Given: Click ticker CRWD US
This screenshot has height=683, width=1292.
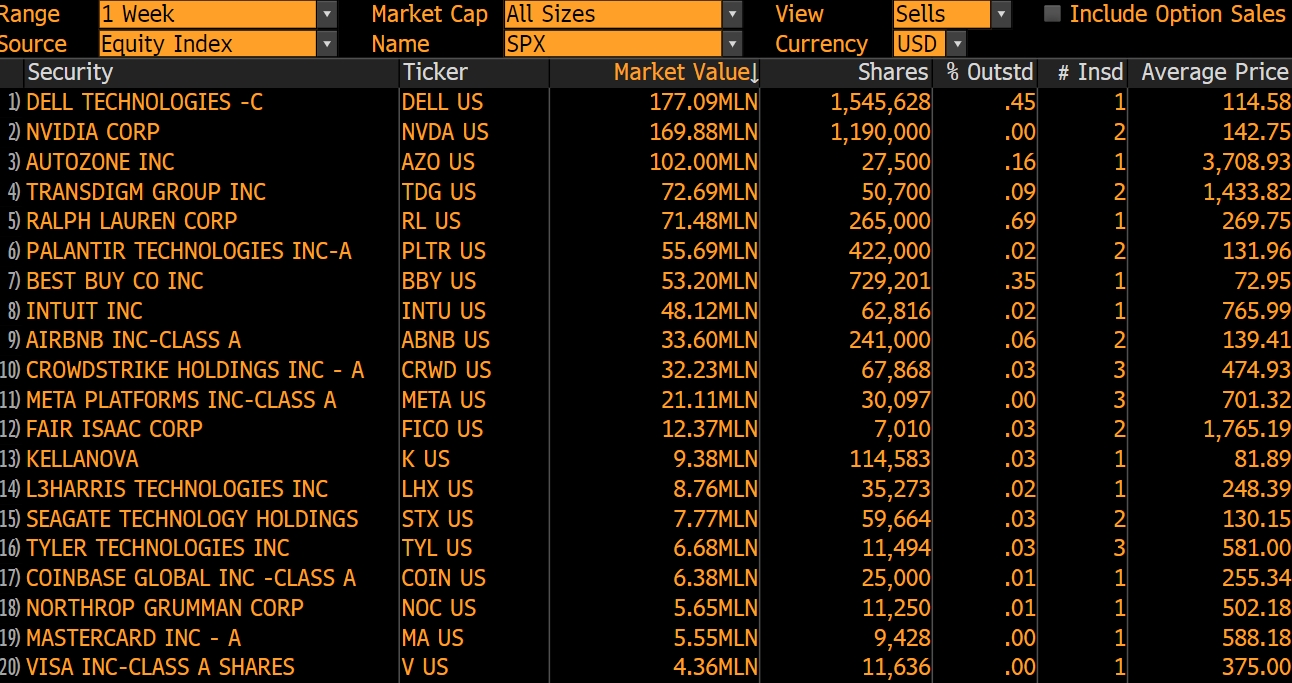Looking at the screenshot, I should 446,370.
